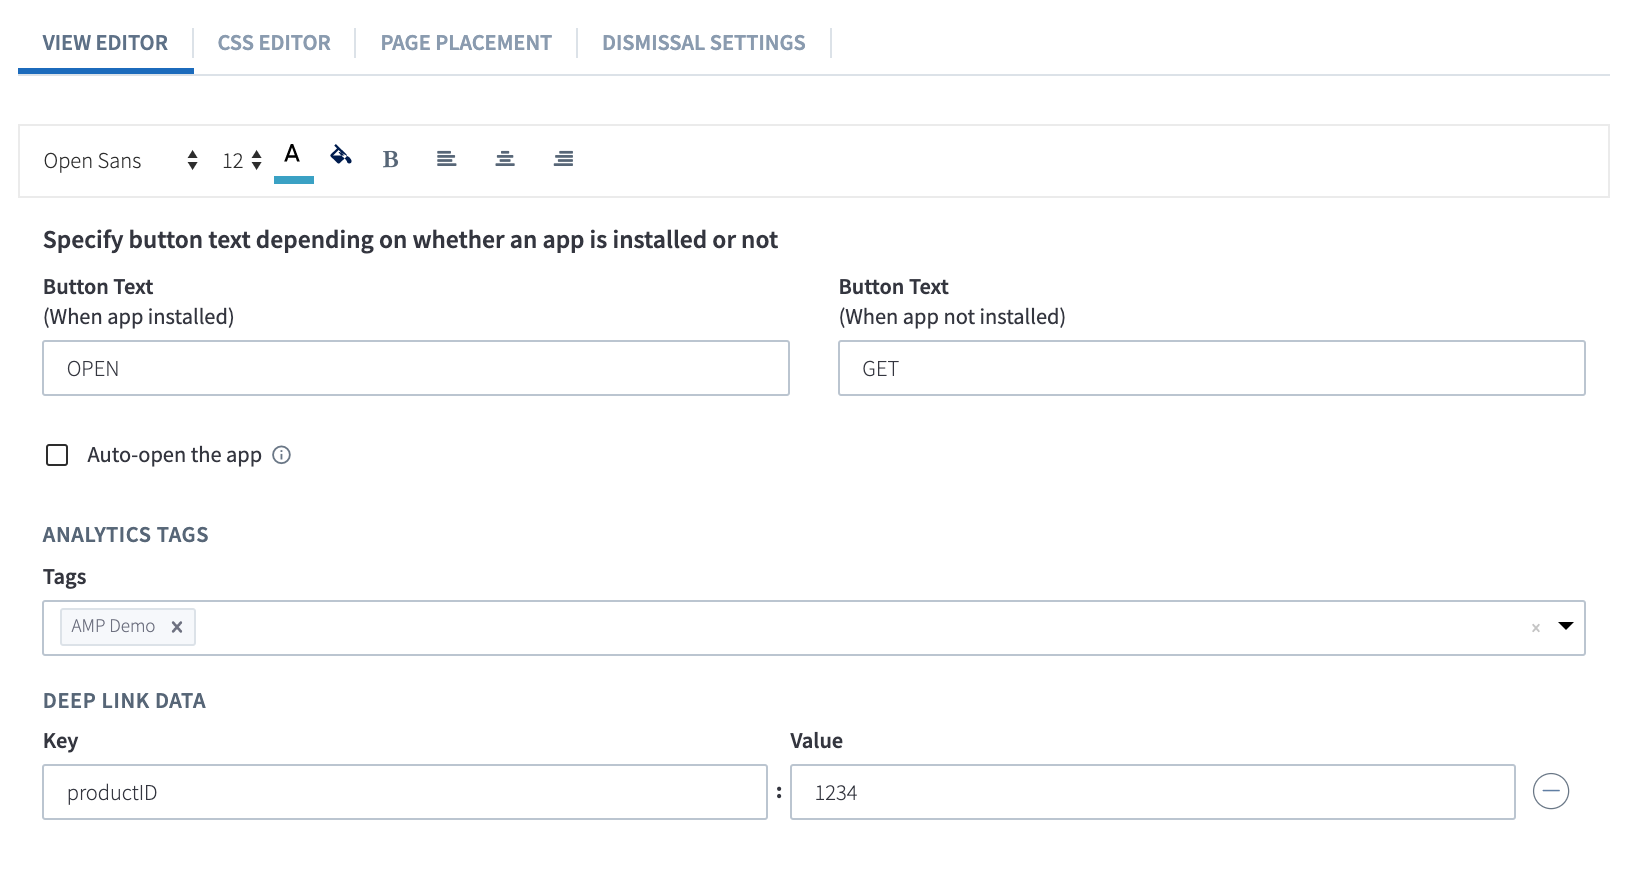Screen dimensions: 1626x870
Task: Open the text color picker icon
Action: pos(292,158)
